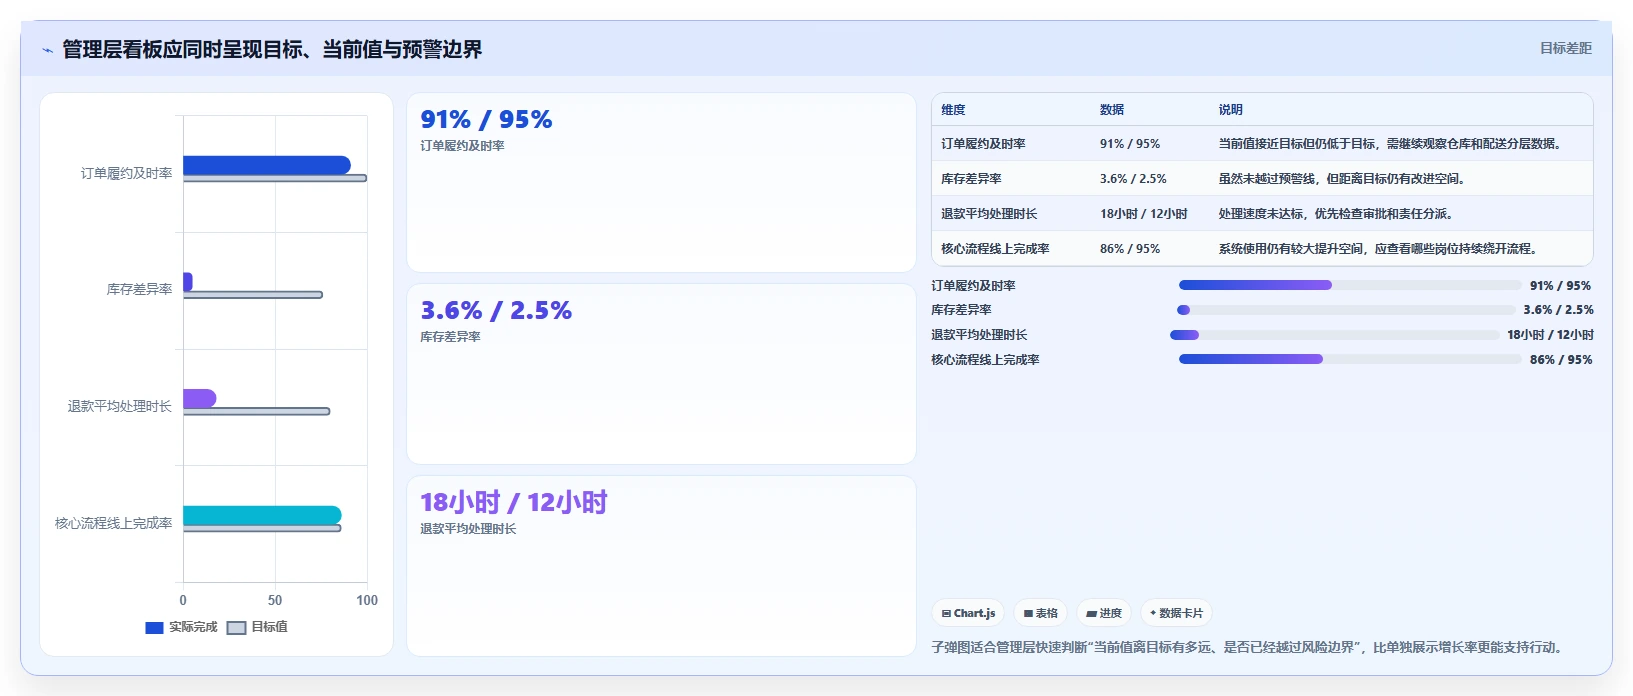Click the 数据 column header

[x=1112, y=110]
